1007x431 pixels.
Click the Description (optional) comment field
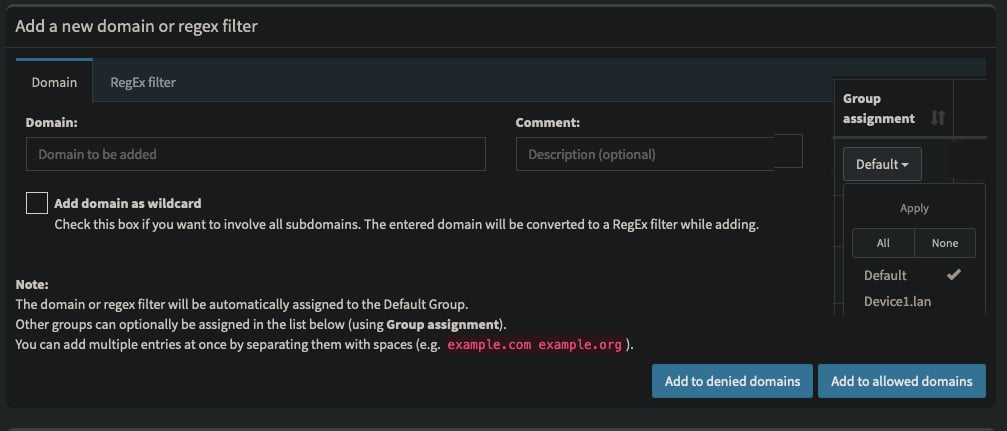point(659,154)
